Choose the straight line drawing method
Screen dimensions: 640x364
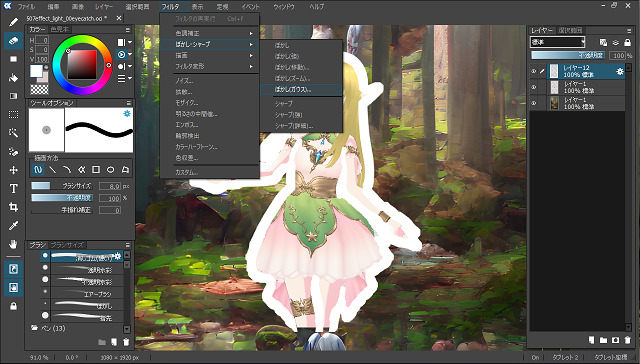click(53, 169)
